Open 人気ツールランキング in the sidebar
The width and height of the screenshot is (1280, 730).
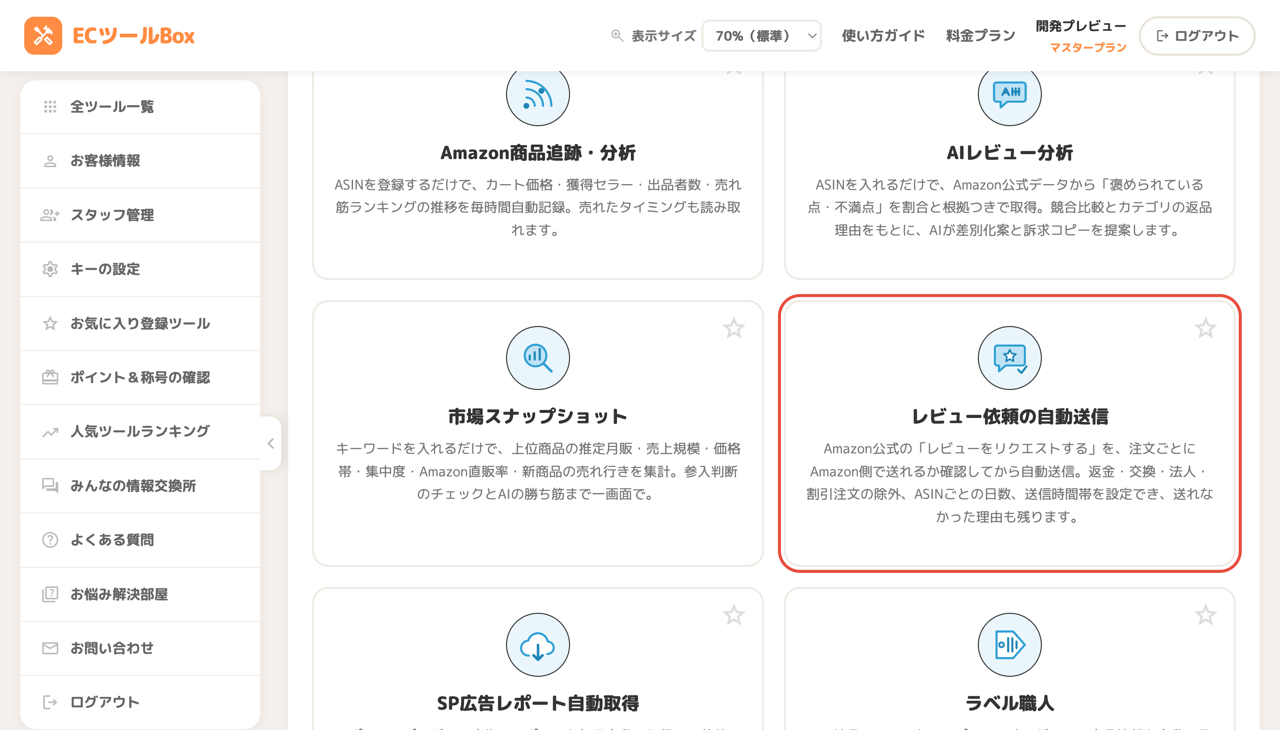pos(140,432)
